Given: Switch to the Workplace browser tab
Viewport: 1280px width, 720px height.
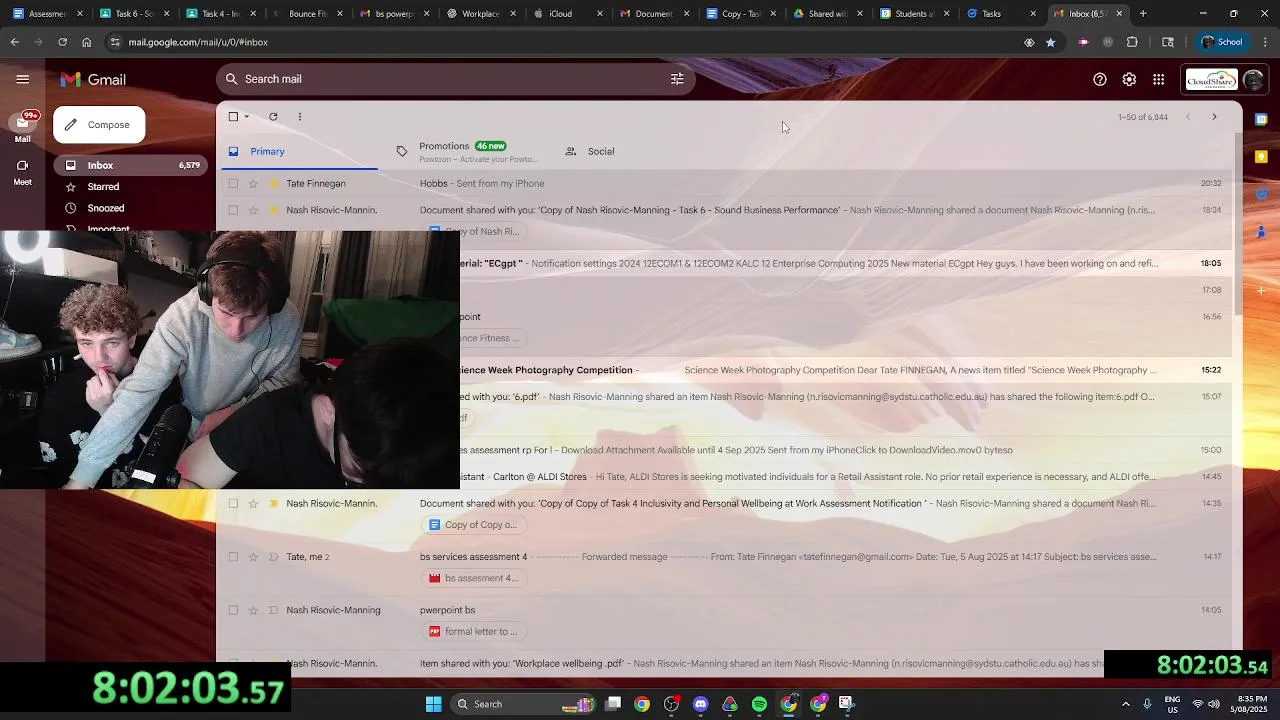Looking at the screenshot, I should (480, 14).
